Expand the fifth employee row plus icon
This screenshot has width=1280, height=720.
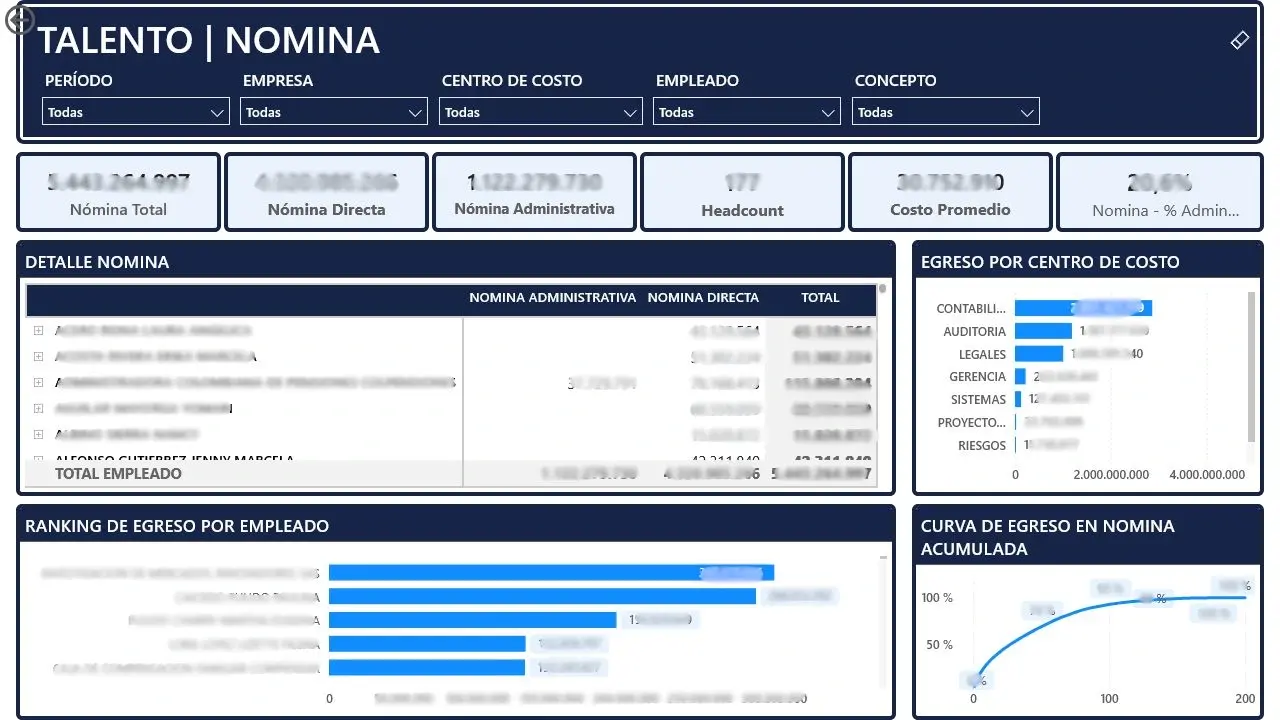[x=39, y=434]
